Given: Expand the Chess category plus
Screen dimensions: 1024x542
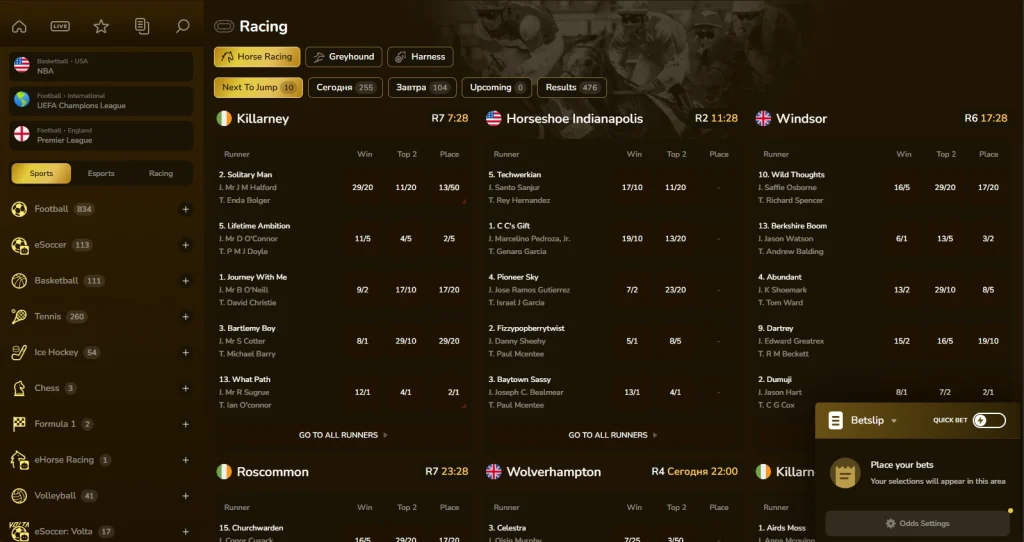Looking at the screenshot, I should [x=185, y=388].
